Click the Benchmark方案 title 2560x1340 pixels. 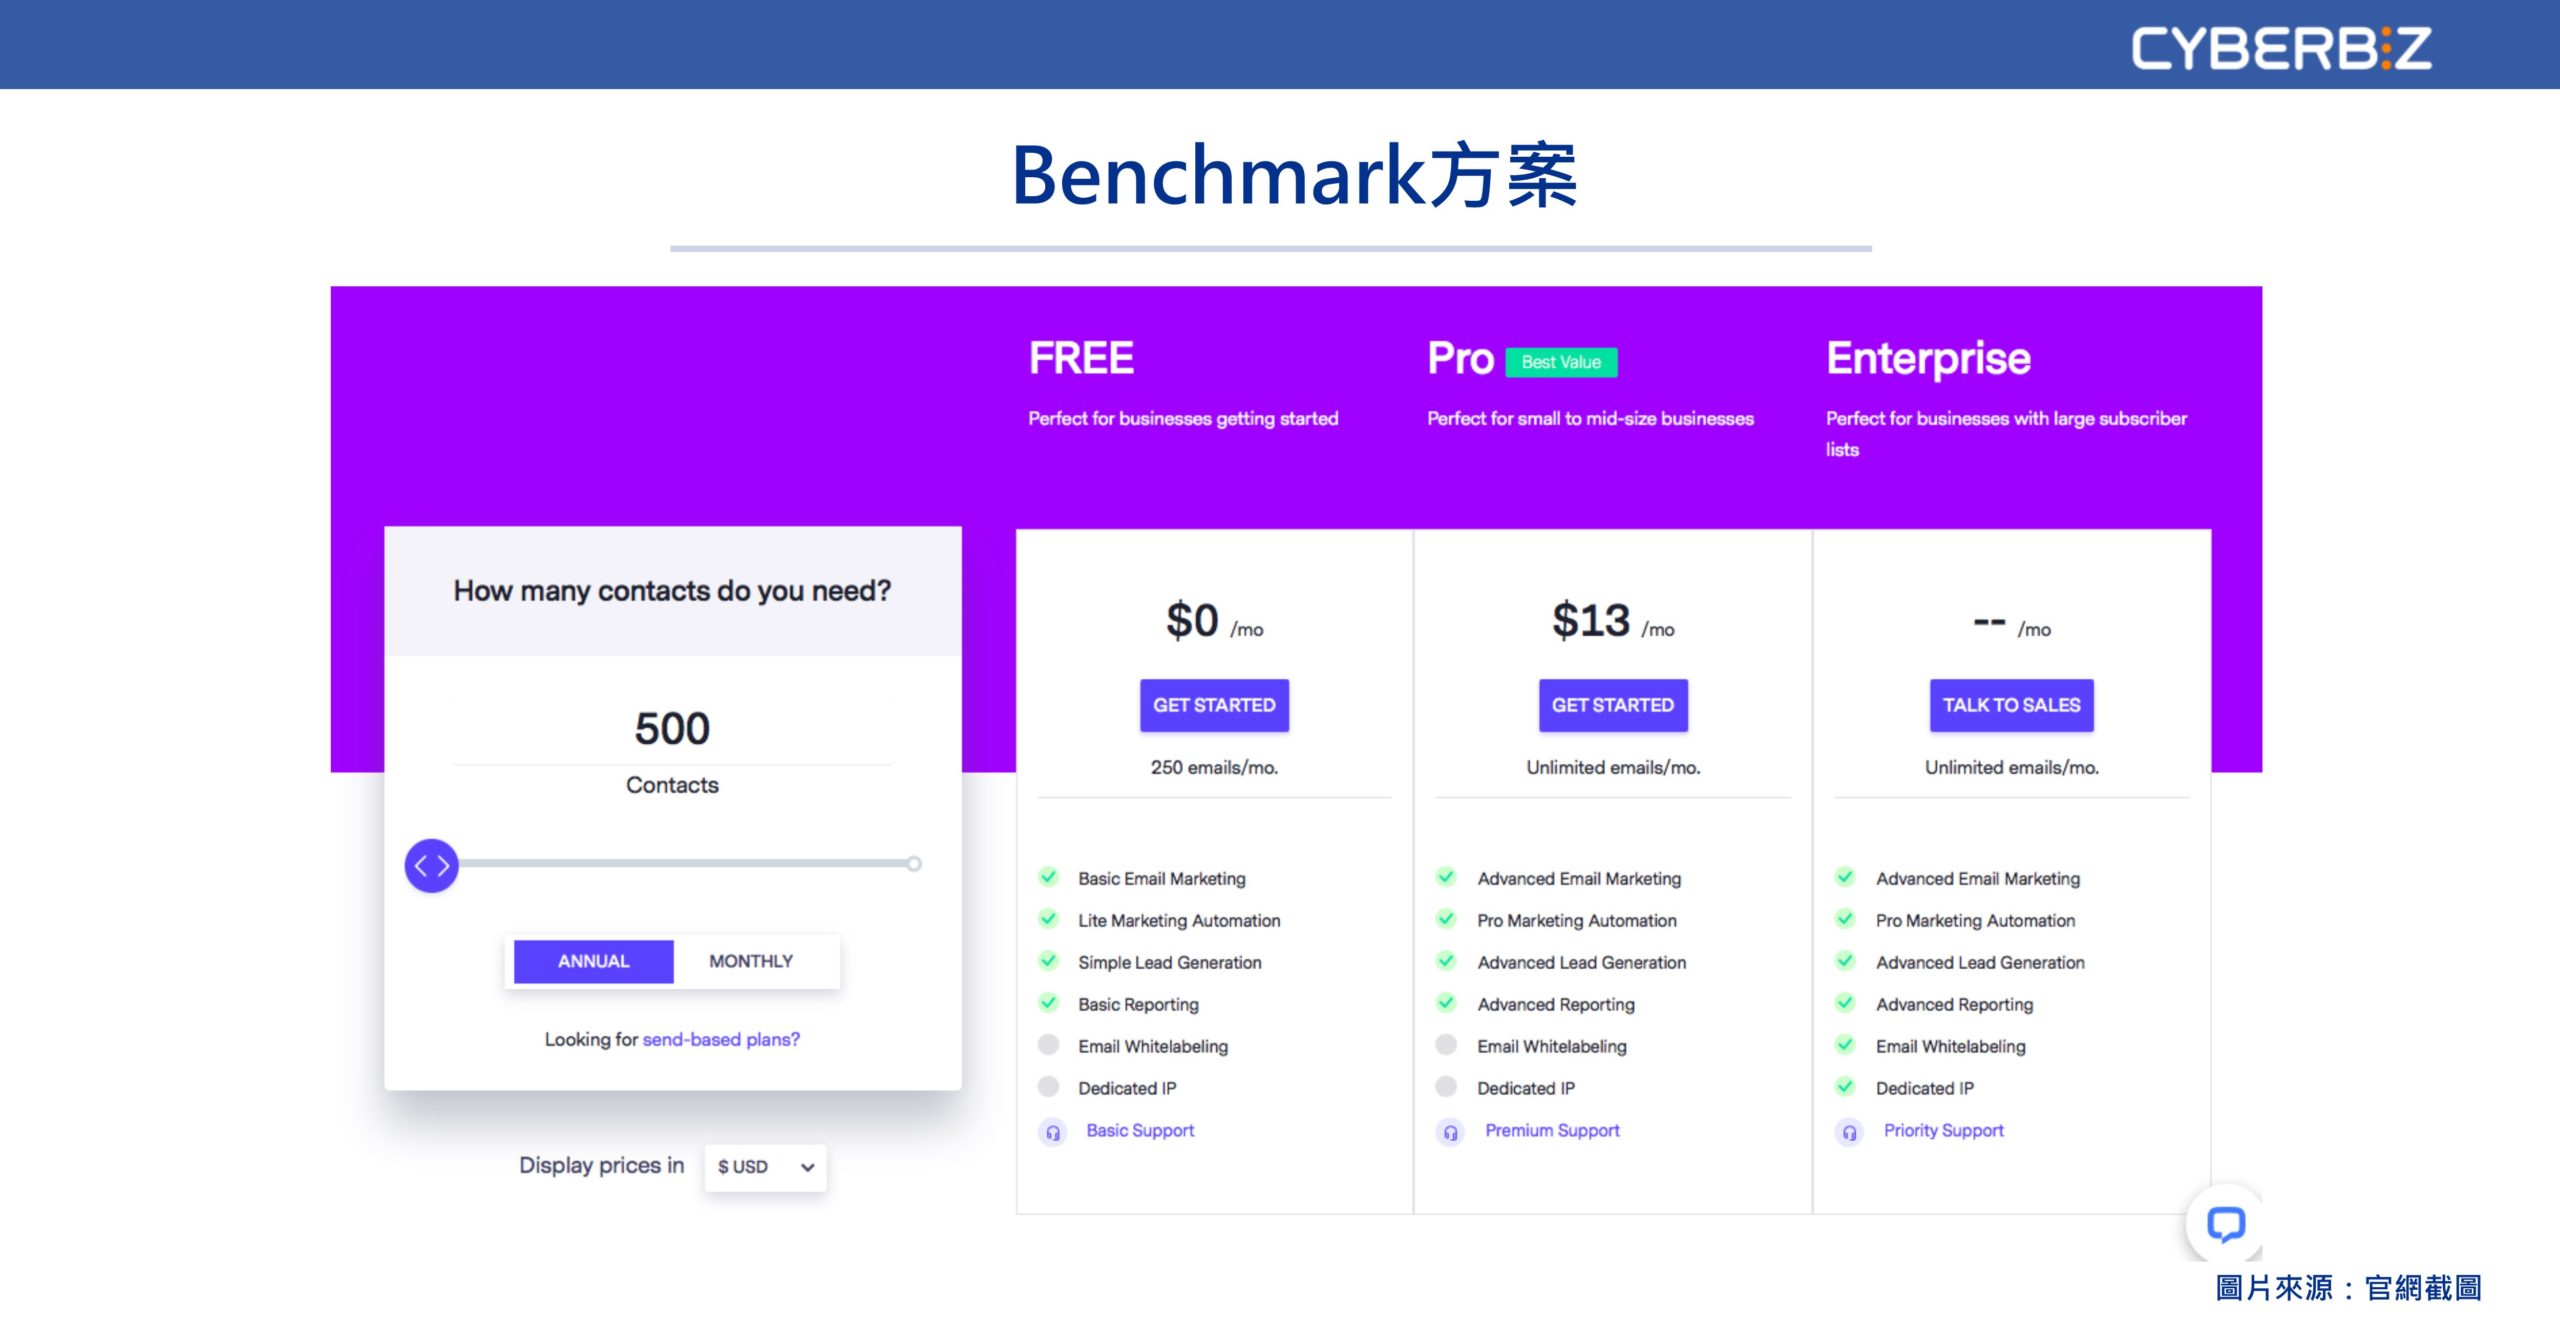click(x=1294, y=176)
